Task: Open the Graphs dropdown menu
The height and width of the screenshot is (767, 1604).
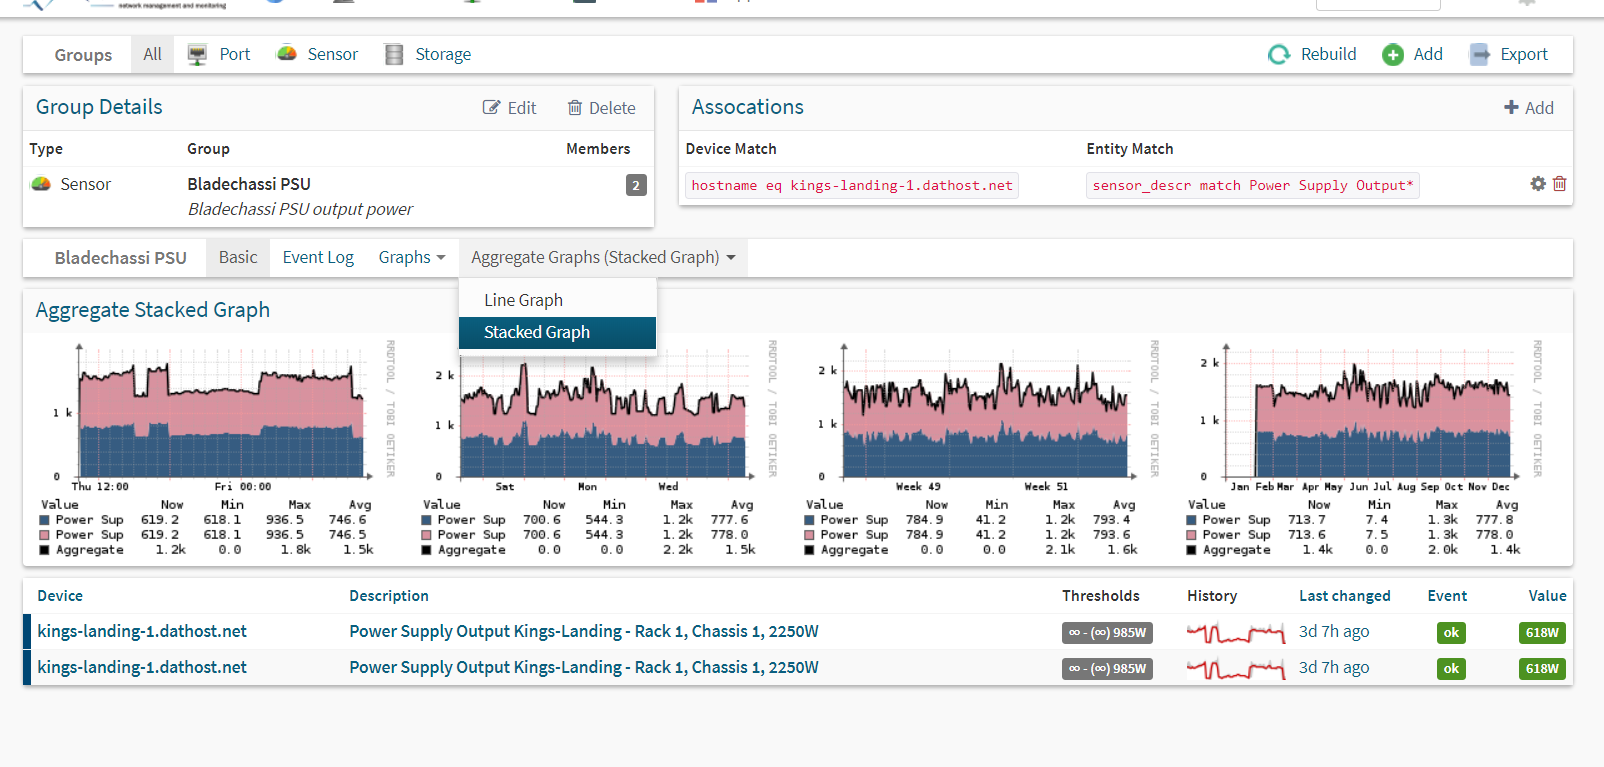Action: 412,257
